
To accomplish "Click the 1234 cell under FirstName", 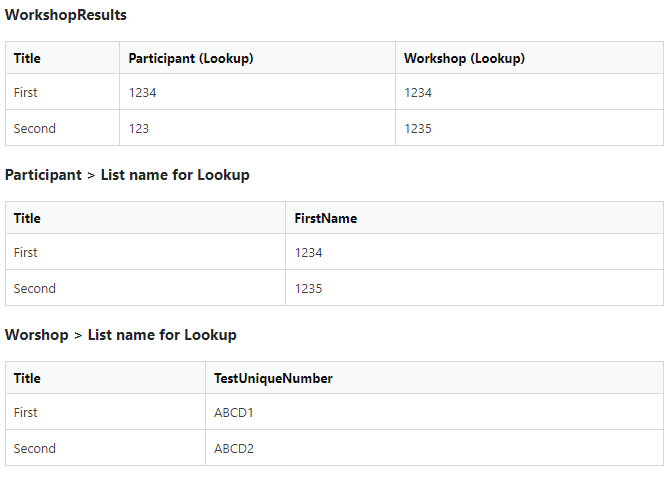I will [x=309, y=252].
